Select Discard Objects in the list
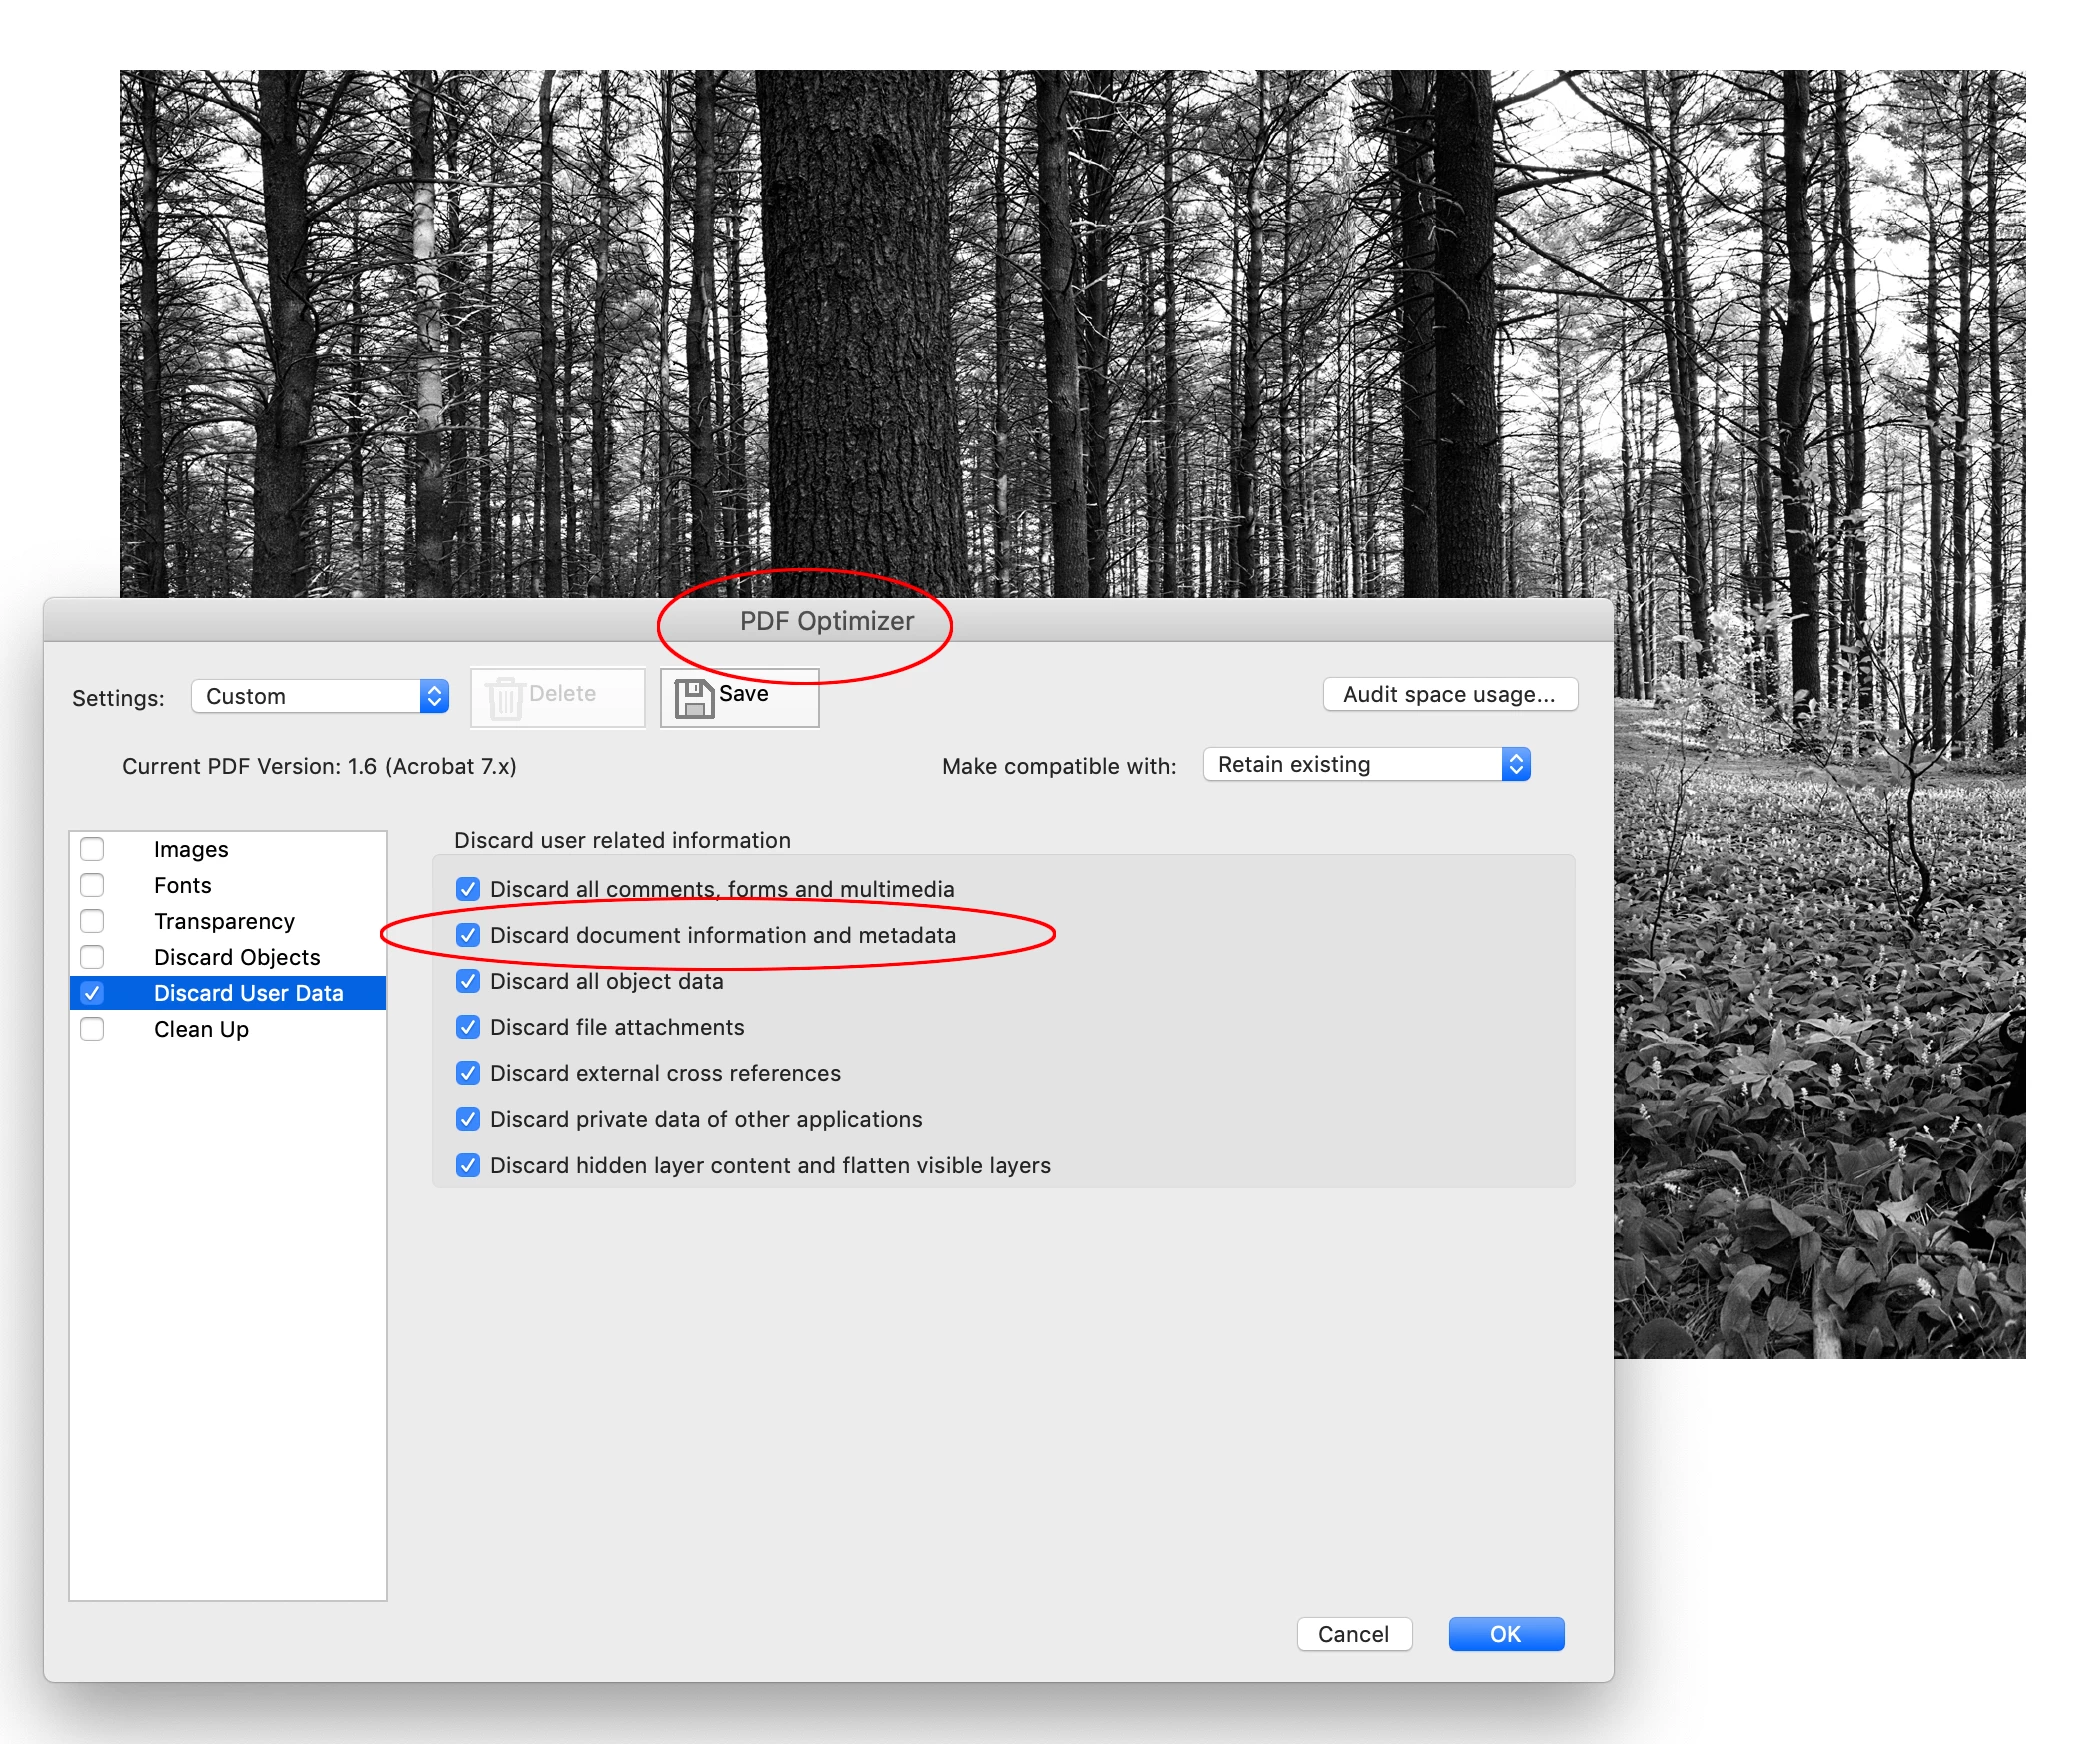Viewport: 2080px width, 1744px height. (237, 957)
